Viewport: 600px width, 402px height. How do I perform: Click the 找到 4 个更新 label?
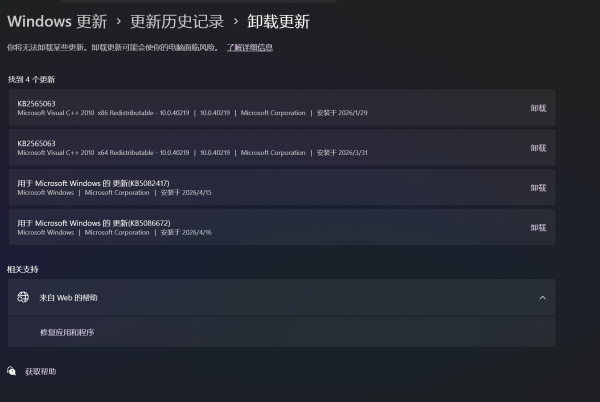tap(31, 80)
